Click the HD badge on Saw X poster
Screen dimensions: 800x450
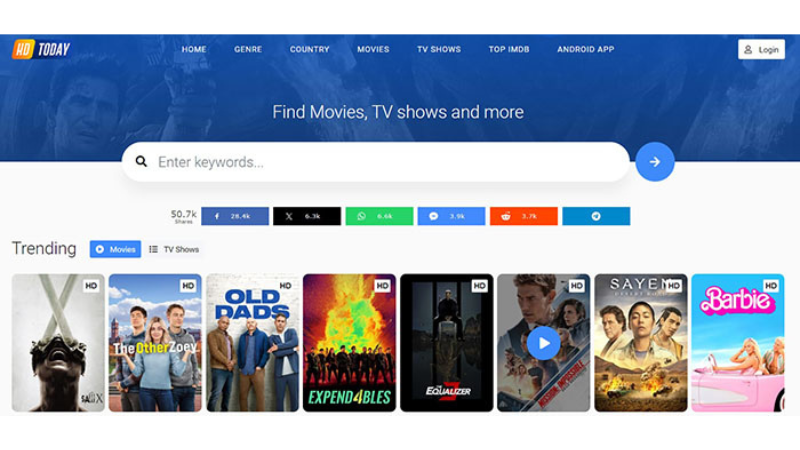(x=91, y=286)
